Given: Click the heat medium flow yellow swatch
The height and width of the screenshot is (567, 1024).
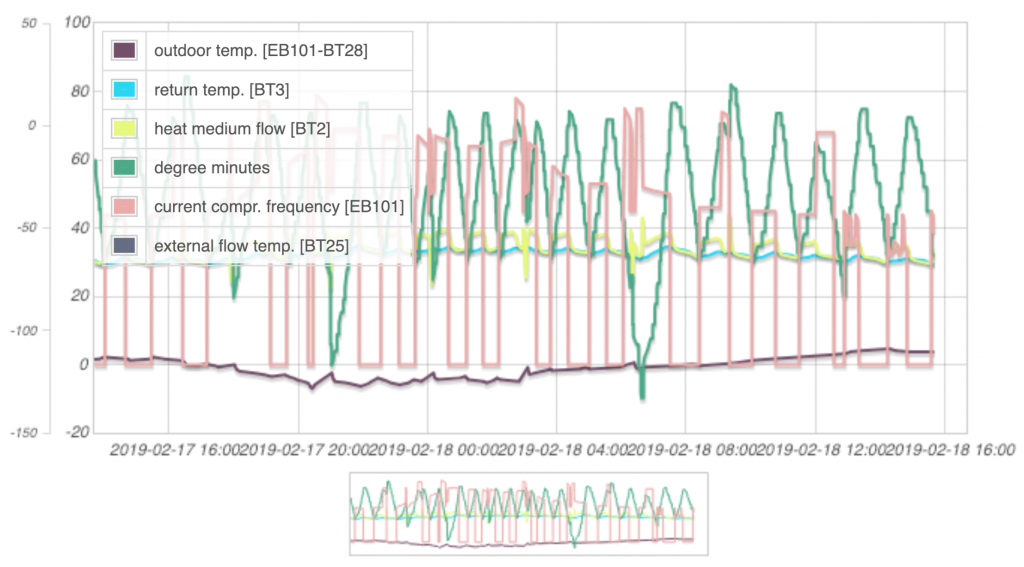Looking at the screenshot, I should (x=125, y=129).
